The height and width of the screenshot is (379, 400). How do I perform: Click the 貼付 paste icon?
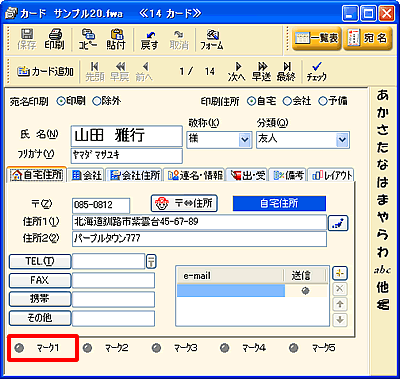point(116,39)
